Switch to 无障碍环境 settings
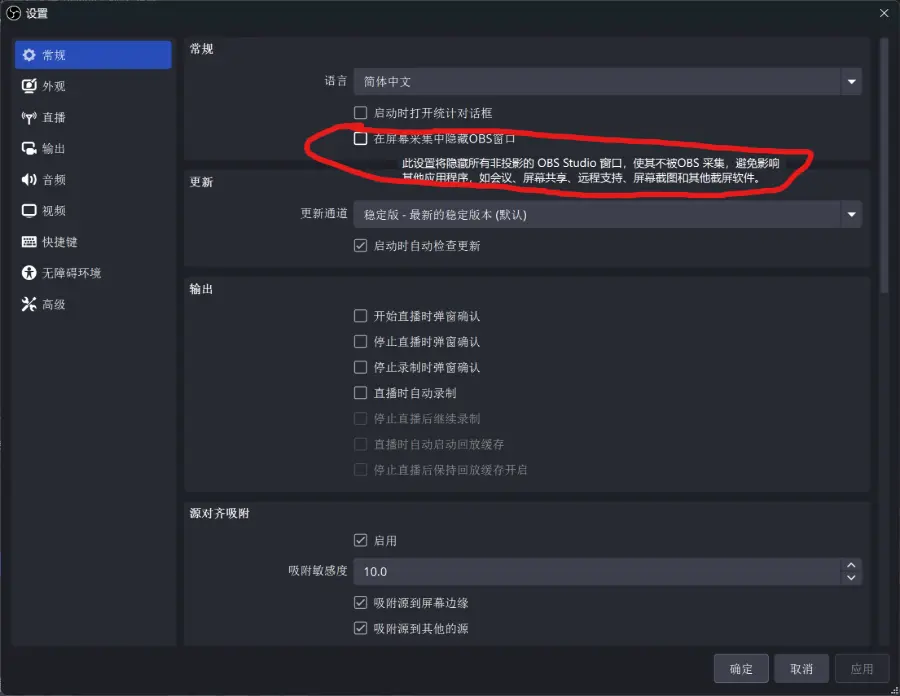The height and width of the screenshot is (696, 900). (93, 273)
